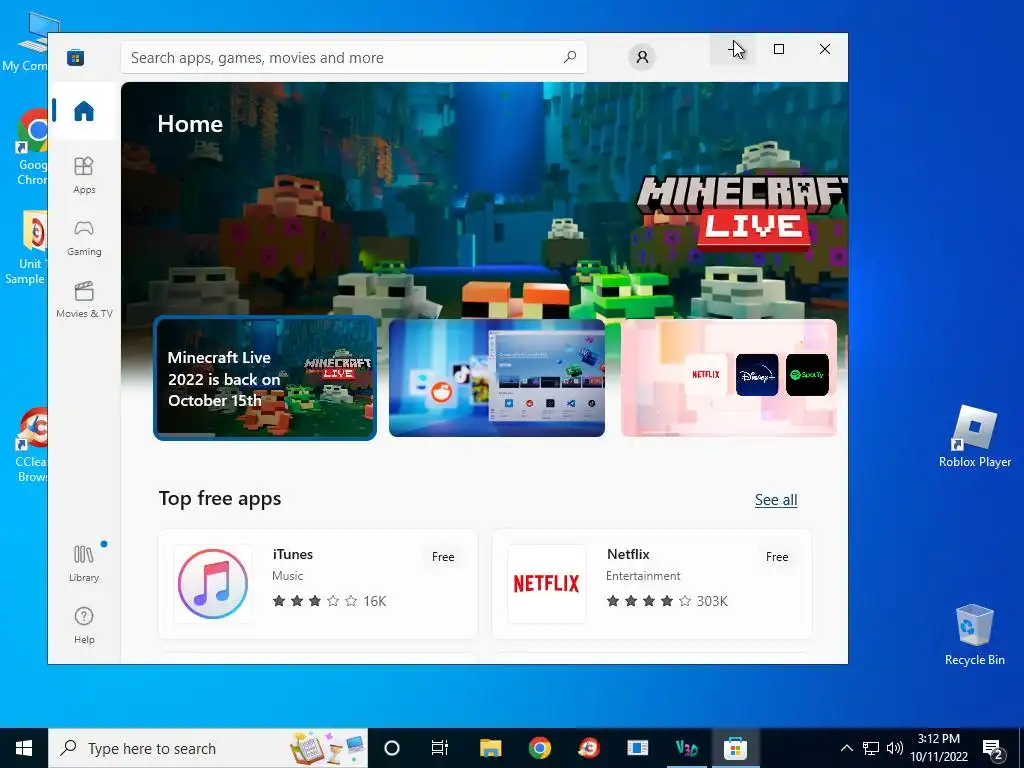Open the taskbar clock showing 3:12 PM

click(x=939, y=748)
